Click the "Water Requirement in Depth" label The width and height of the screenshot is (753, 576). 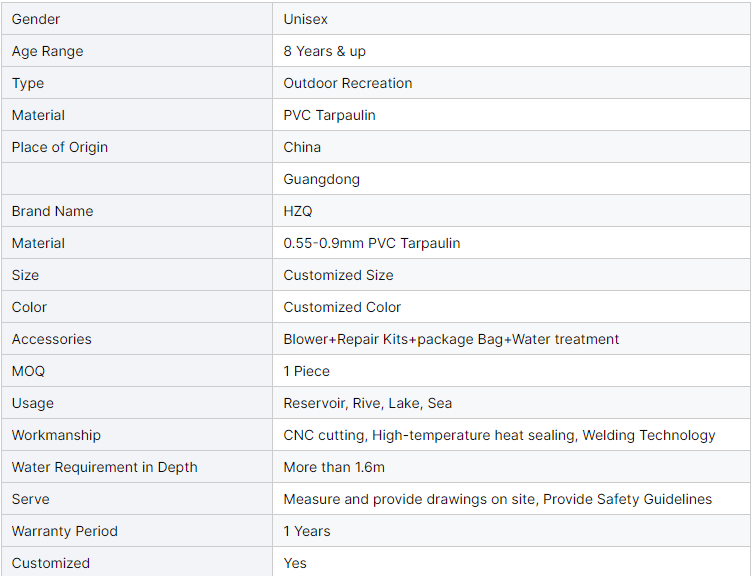[x=104, y=467]
